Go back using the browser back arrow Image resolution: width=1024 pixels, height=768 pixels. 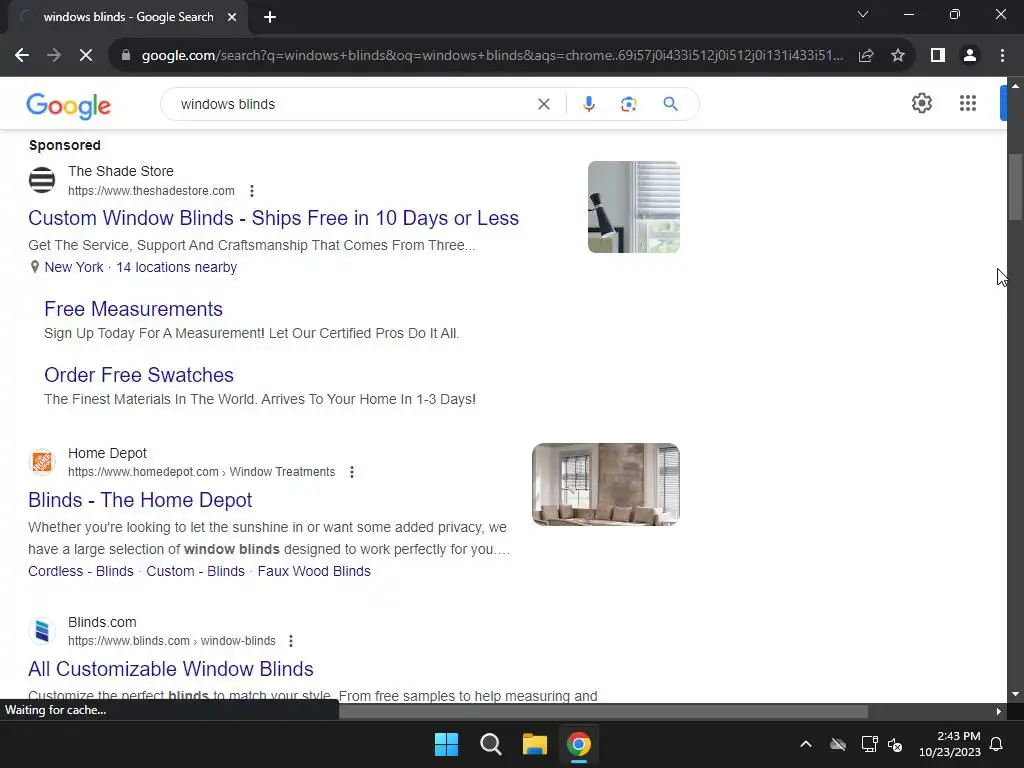click(x=22, y=56)
